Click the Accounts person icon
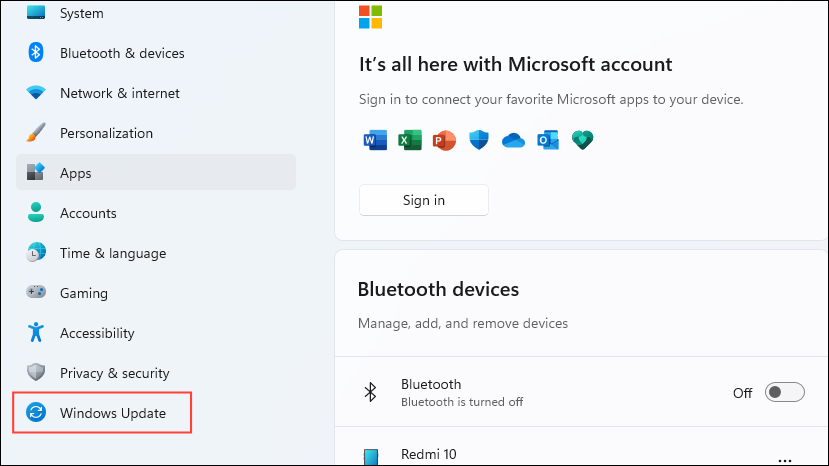Screen dimensions: 829x466 pos(36,212)
